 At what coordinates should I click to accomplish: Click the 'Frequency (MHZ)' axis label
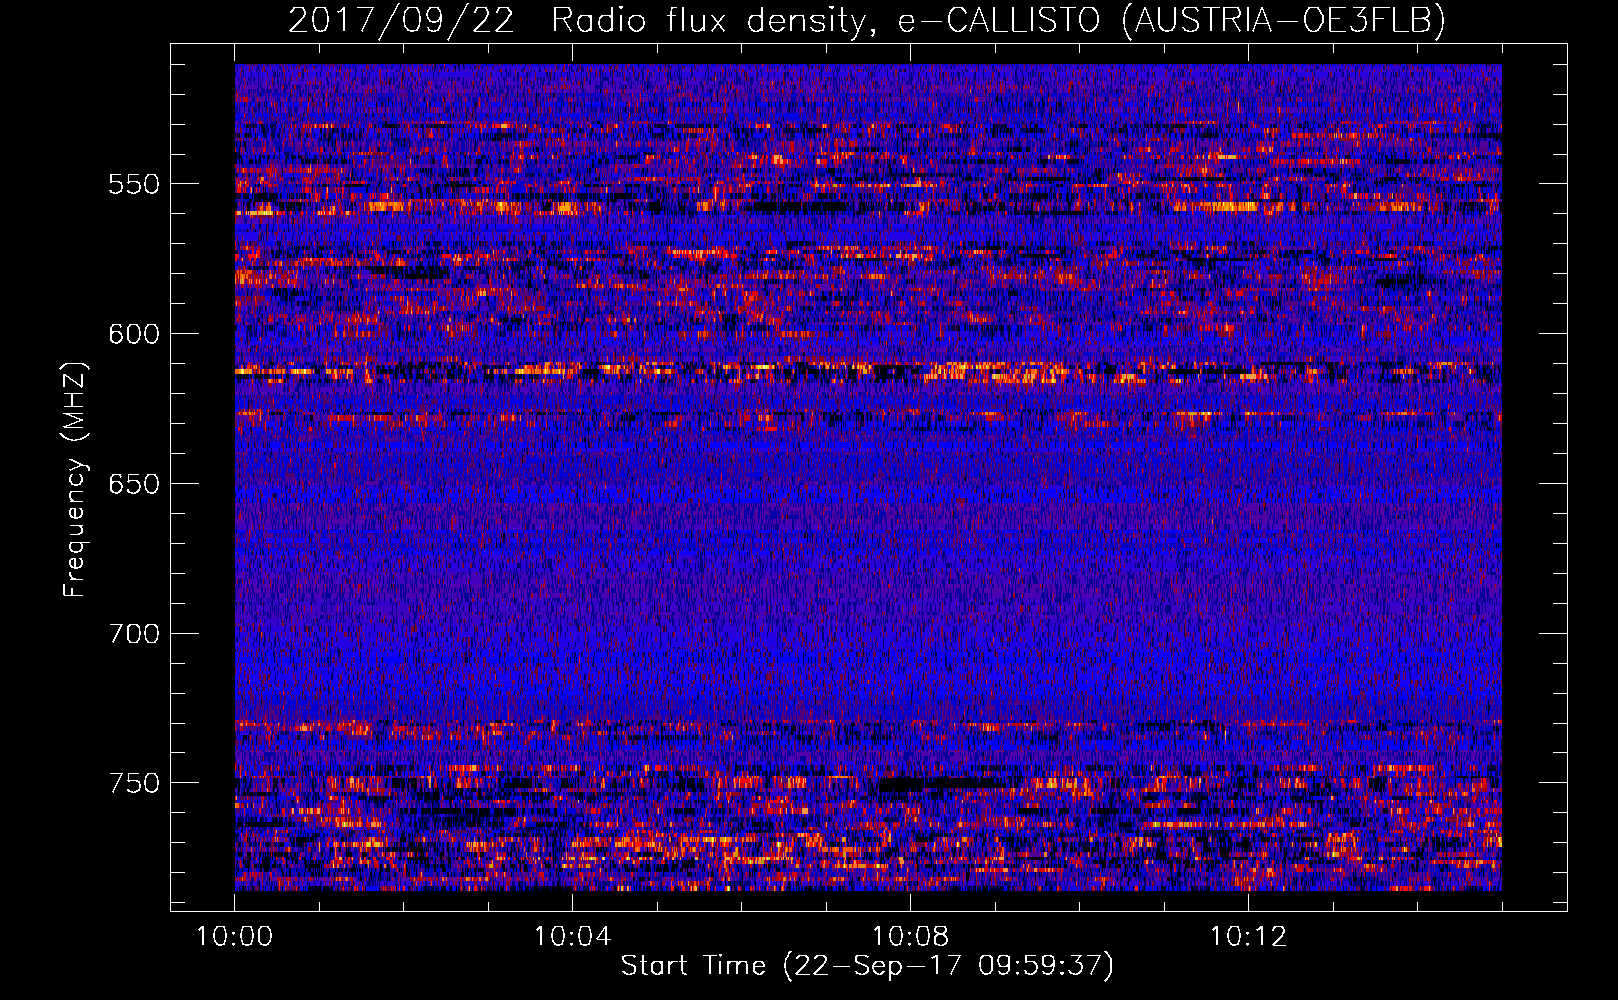pyautogui.click(x=76, y=478)
